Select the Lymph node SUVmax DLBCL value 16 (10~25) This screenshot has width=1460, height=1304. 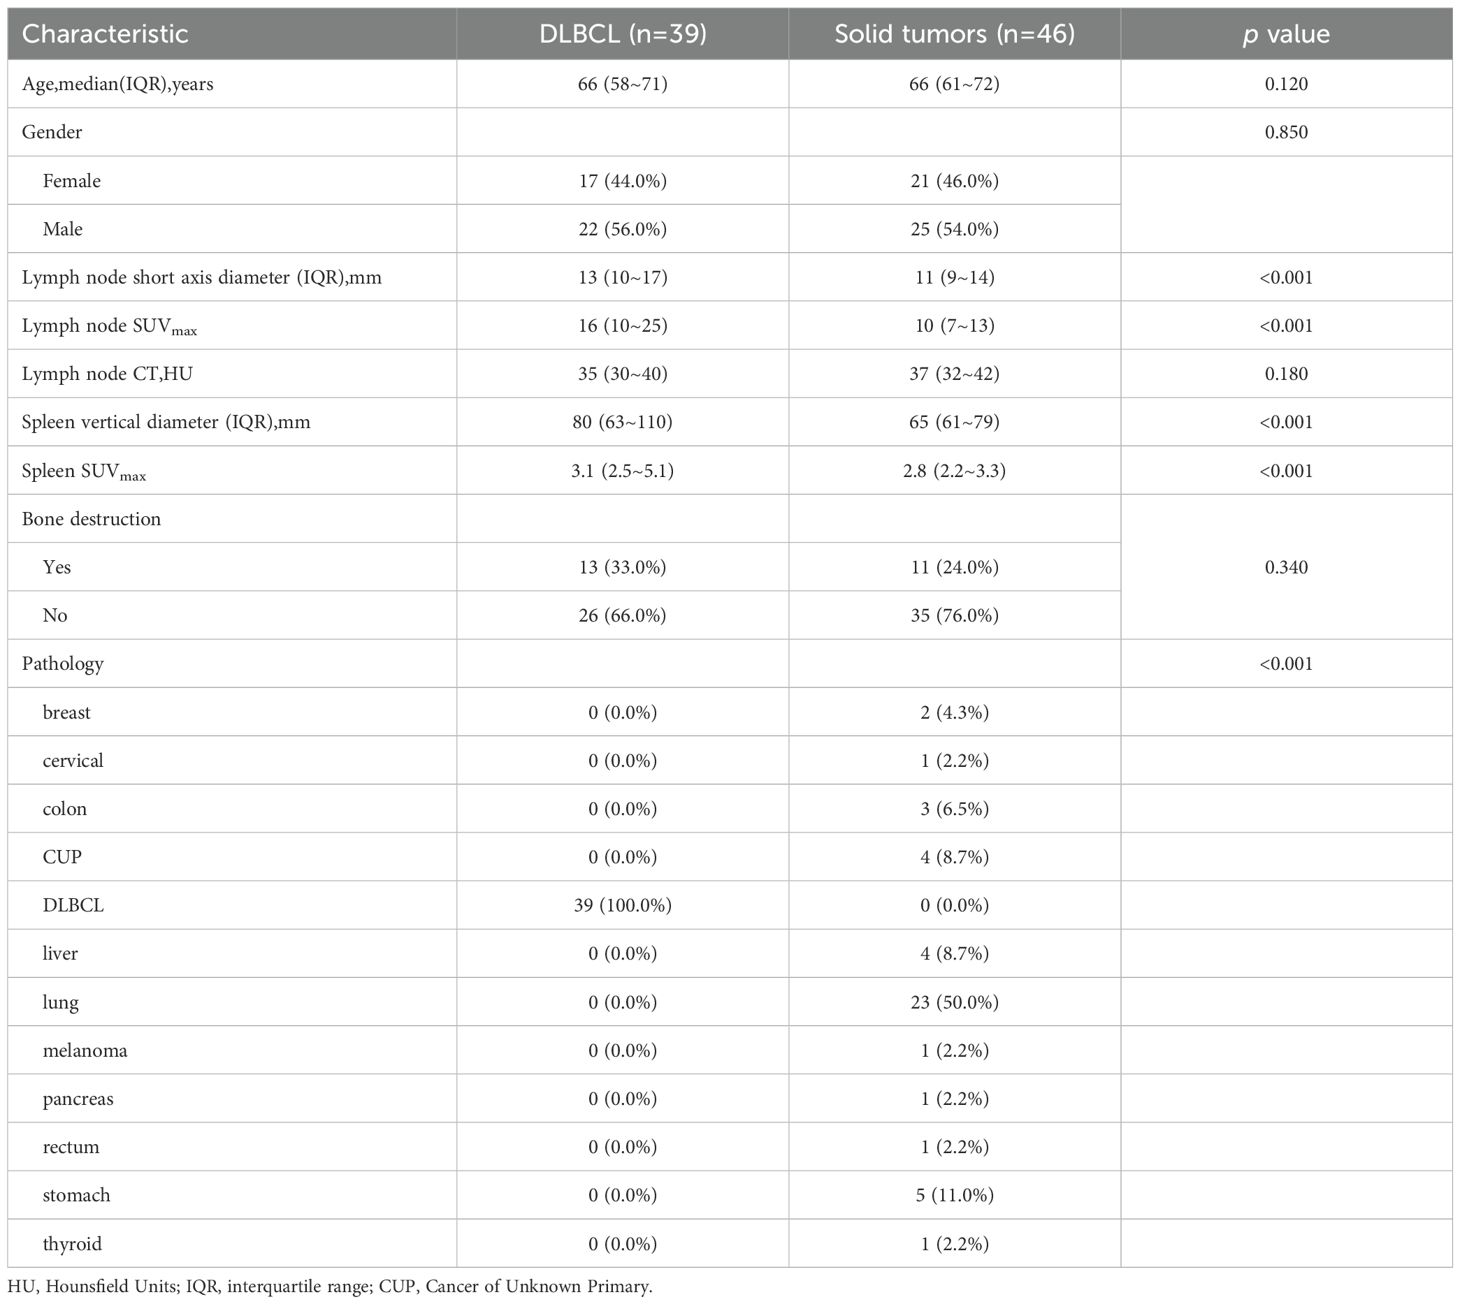tap(622, 326)
